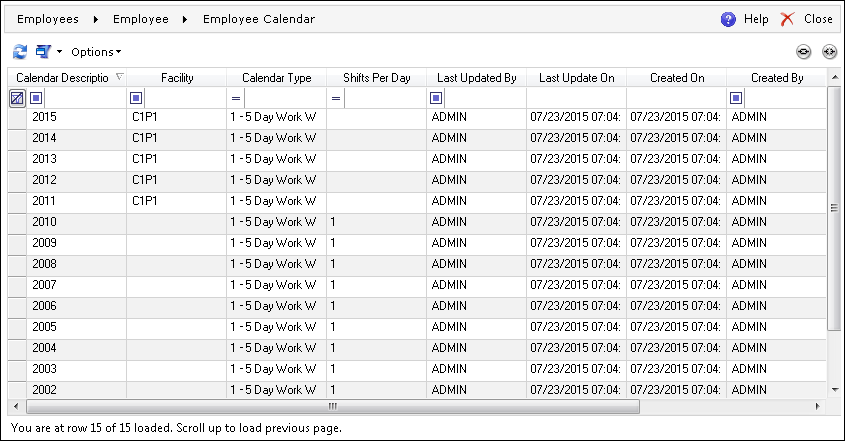
Task: Go to the Employee breadcrumb item
Action: 141,19
